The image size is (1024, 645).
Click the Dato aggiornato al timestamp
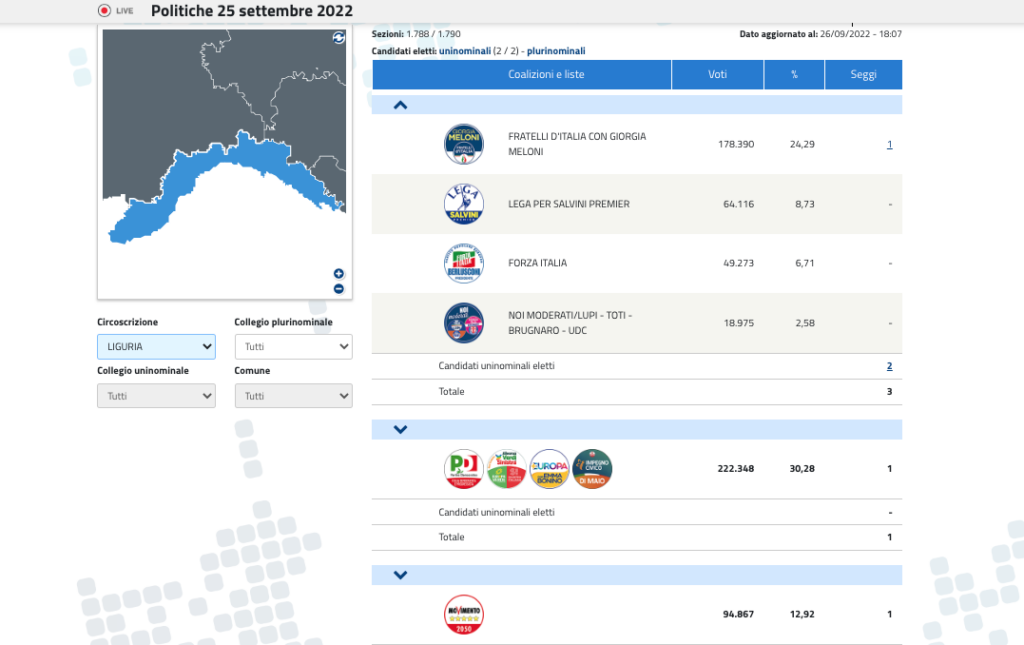click(x=820, y=34)
